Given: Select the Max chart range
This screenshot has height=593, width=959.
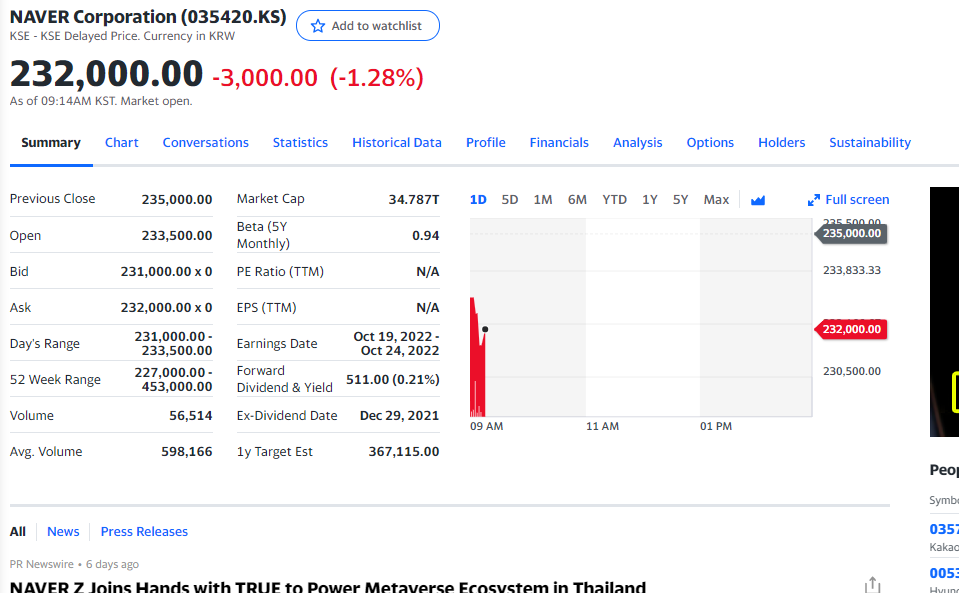Looking at the screenshot, I should [716, 200].
